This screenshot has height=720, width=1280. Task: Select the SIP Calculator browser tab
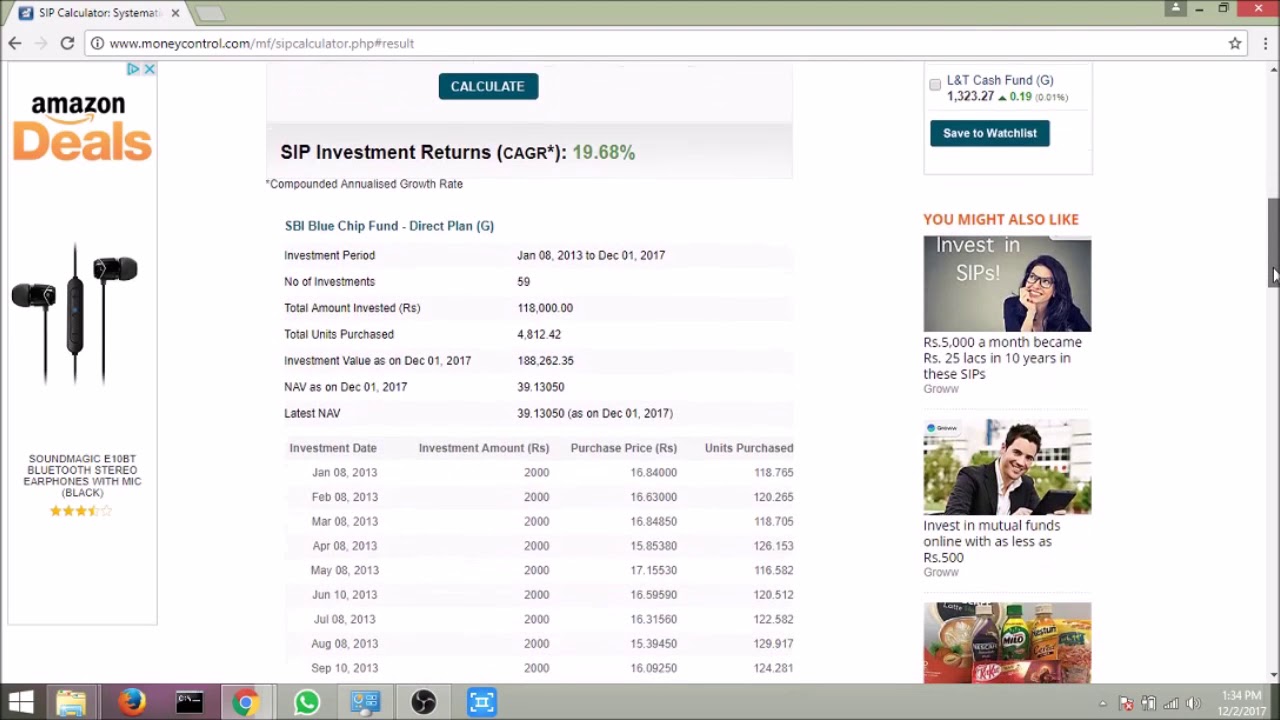click(100, 13)
